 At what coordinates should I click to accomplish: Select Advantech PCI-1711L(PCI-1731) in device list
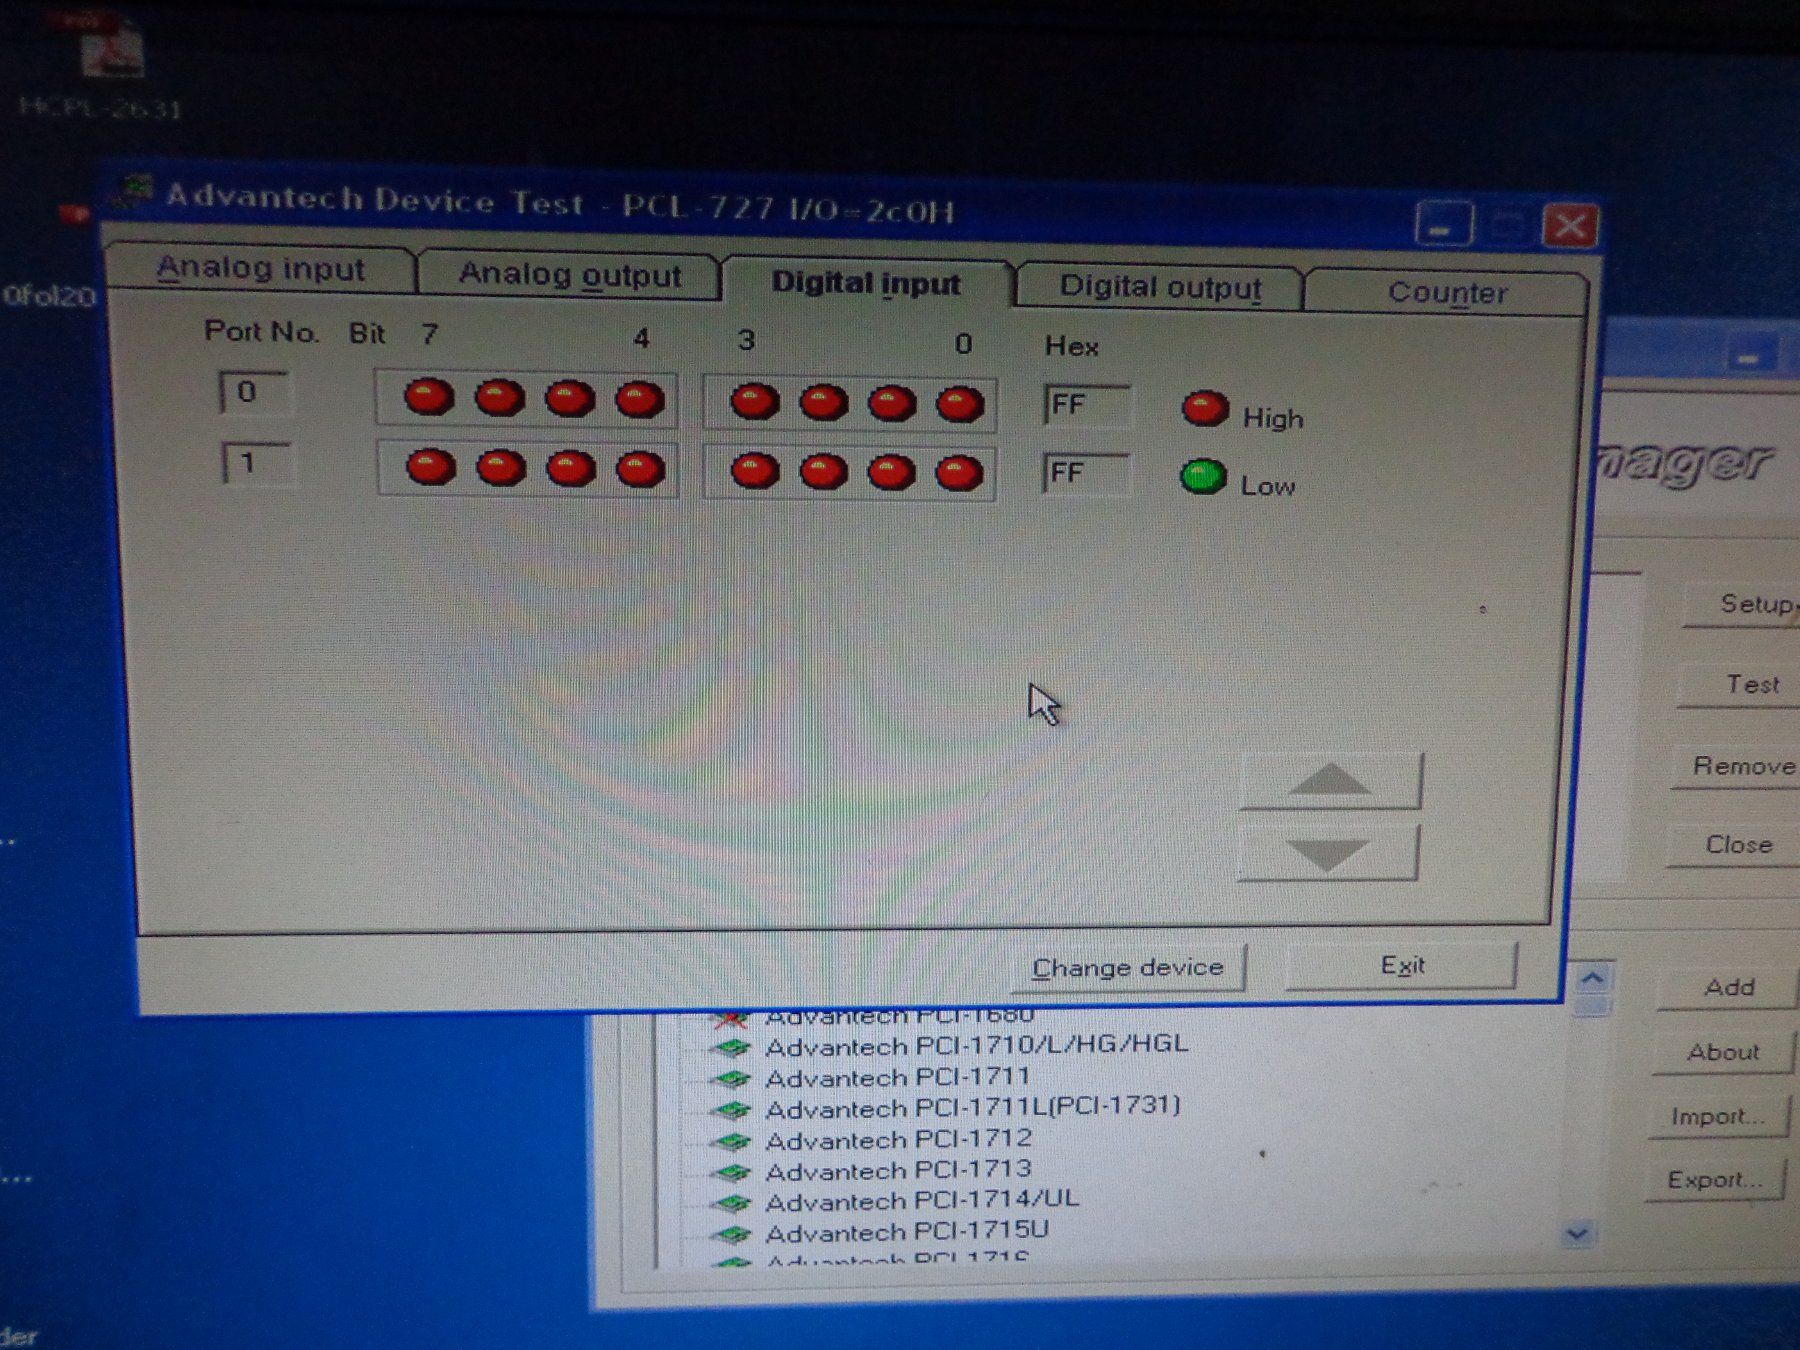tap(973, 1108)
